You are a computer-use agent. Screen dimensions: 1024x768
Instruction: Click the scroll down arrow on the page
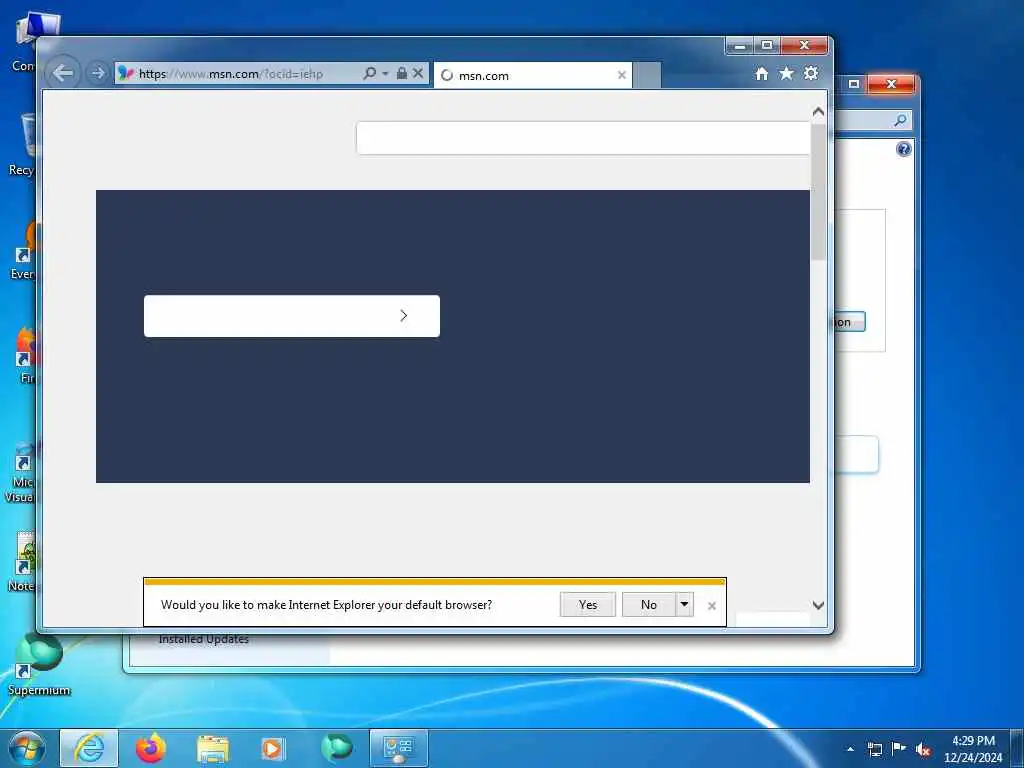(818, 605)
